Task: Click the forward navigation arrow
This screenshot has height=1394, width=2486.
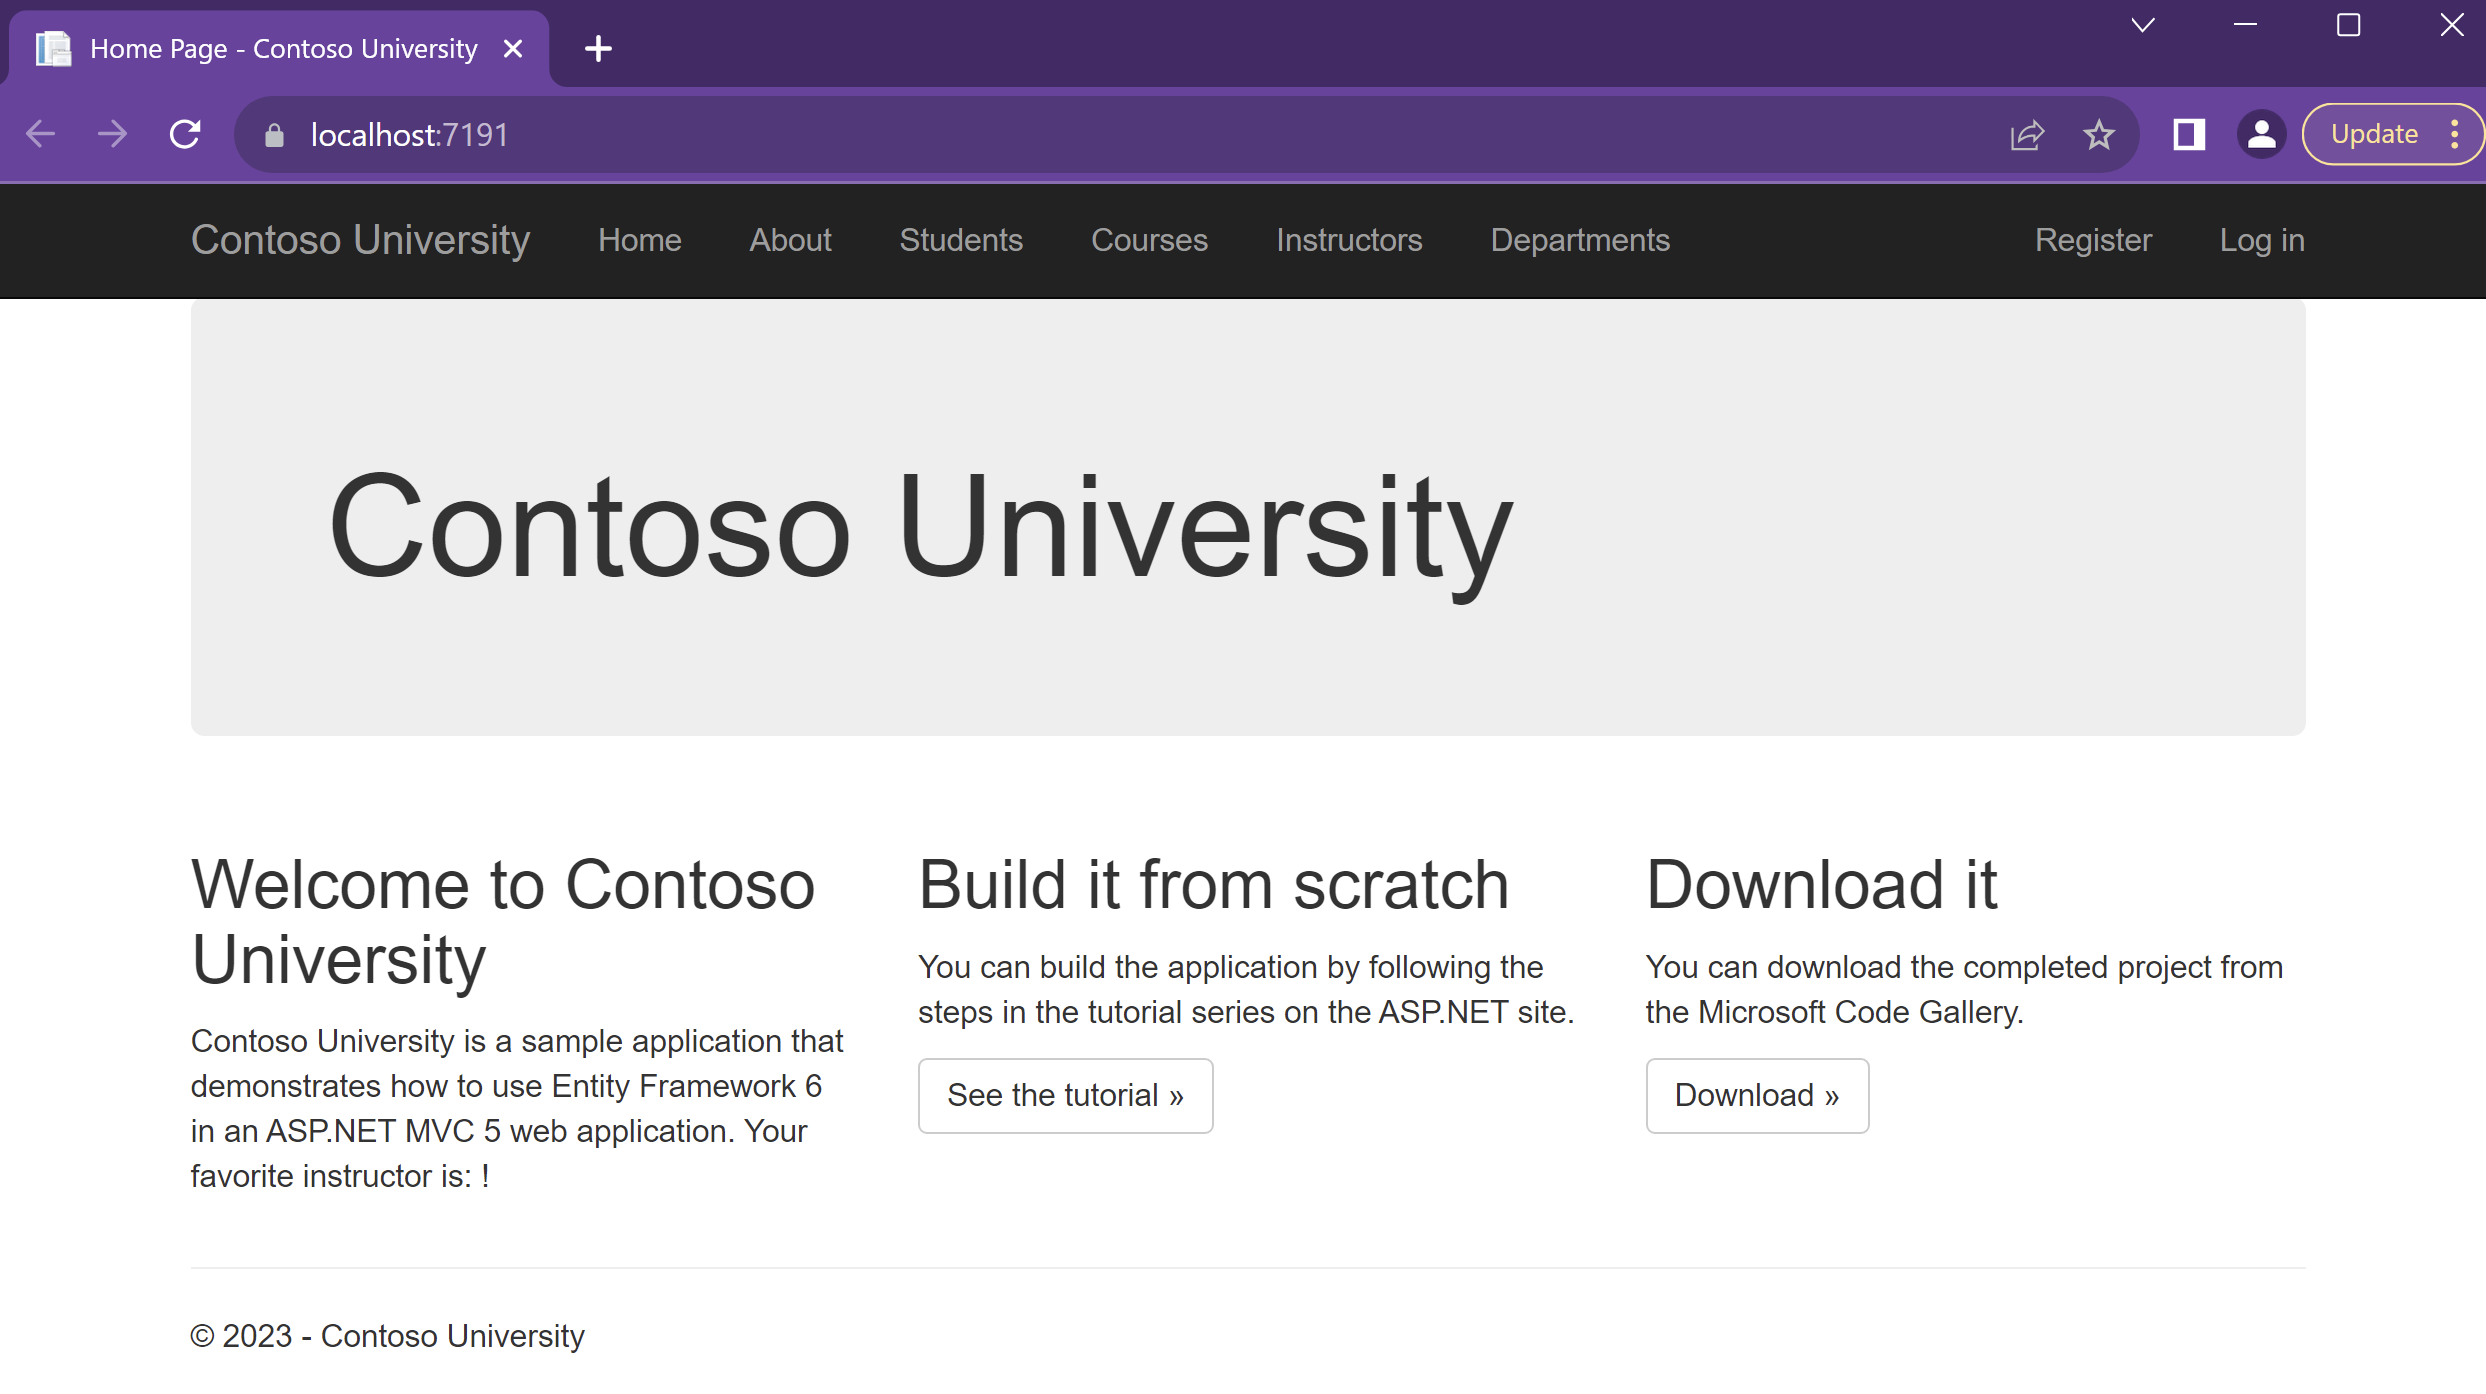Action: (112, 134)
